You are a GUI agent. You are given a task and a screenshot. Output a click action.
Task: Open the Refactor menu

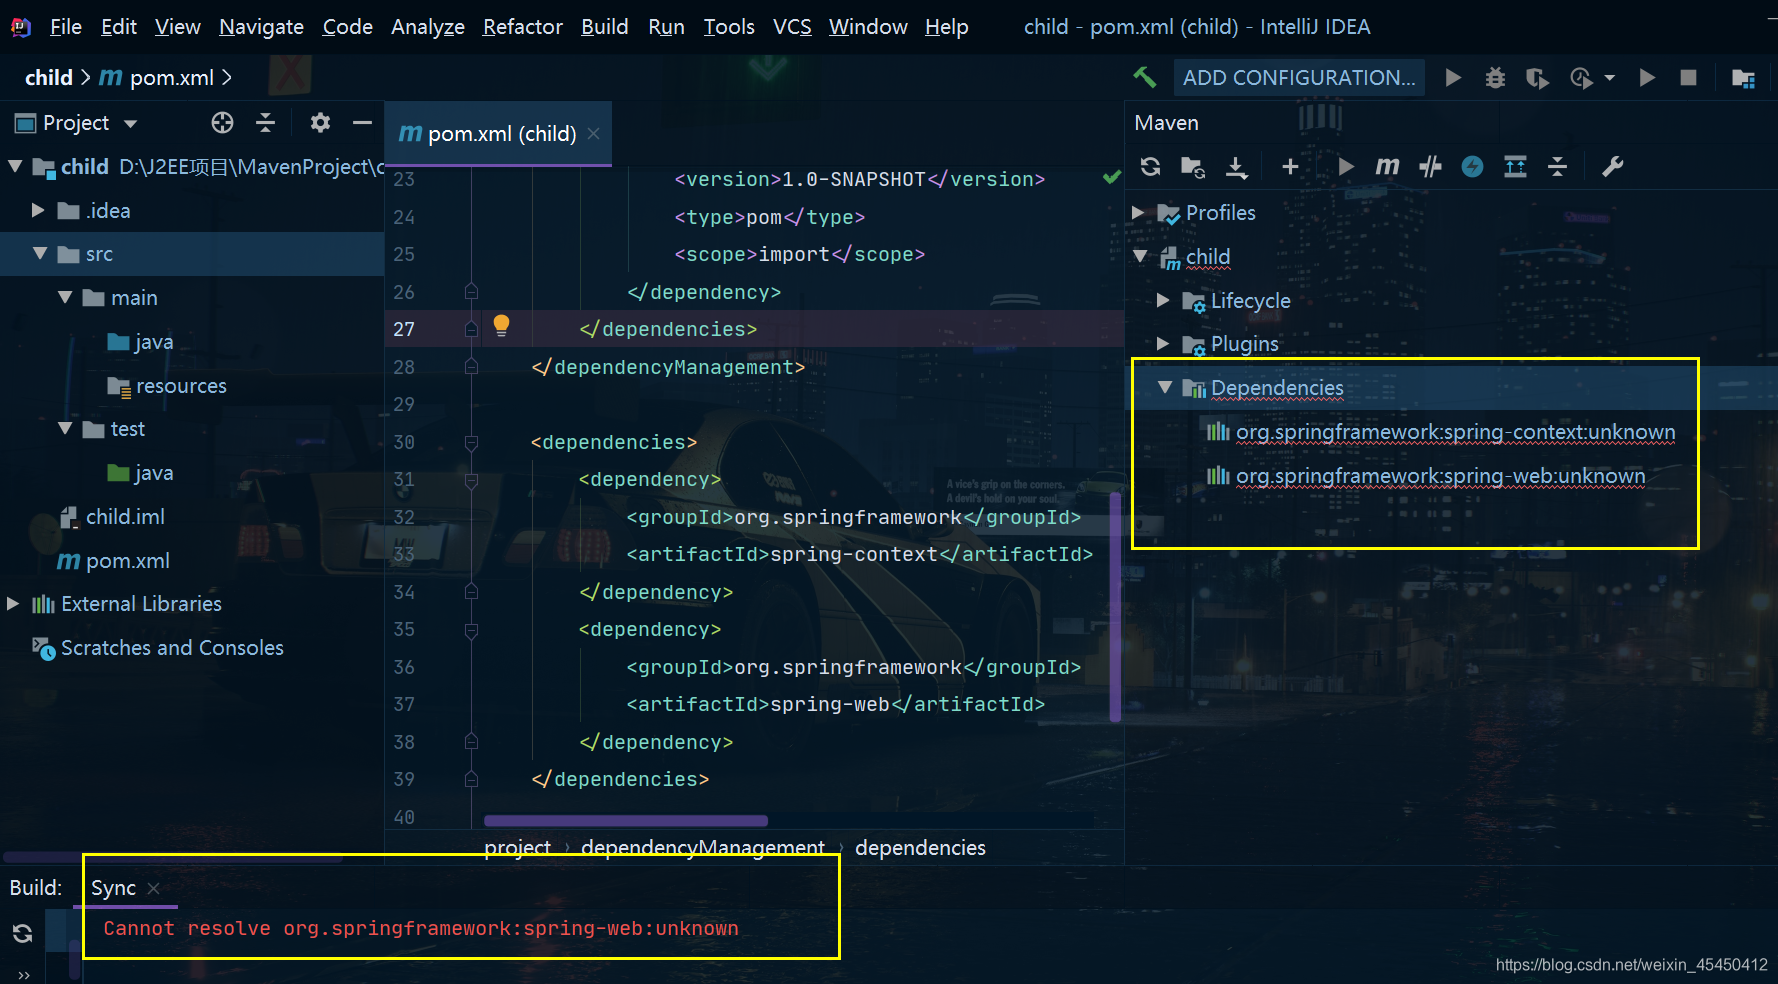coord(522,27)
